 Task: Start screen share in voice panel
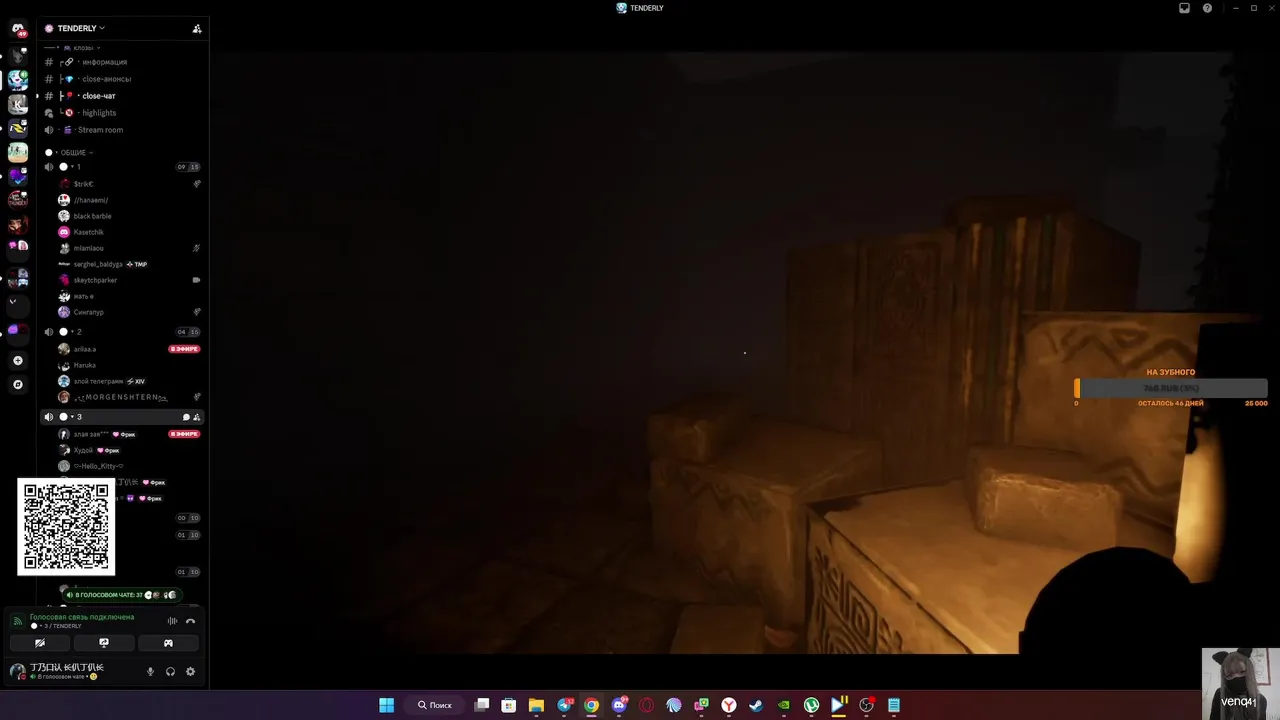click(104, 643)
